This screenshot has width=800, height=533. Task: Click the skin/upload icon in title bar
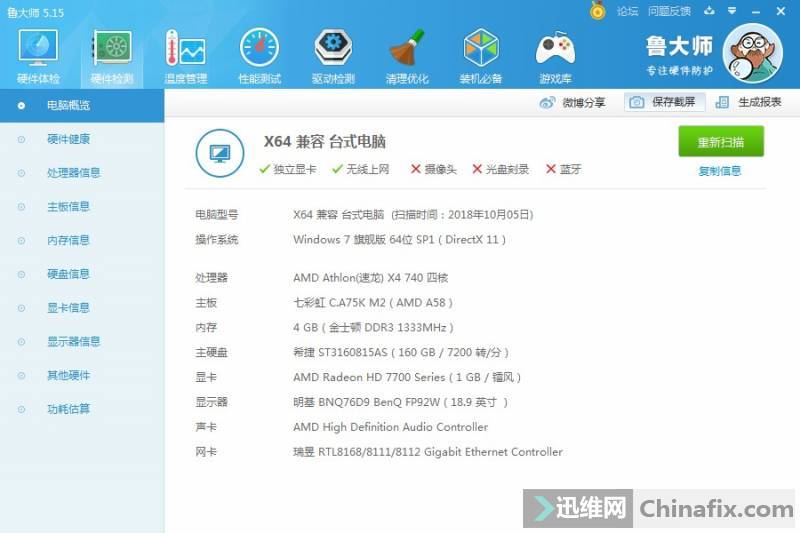(709, 11)
